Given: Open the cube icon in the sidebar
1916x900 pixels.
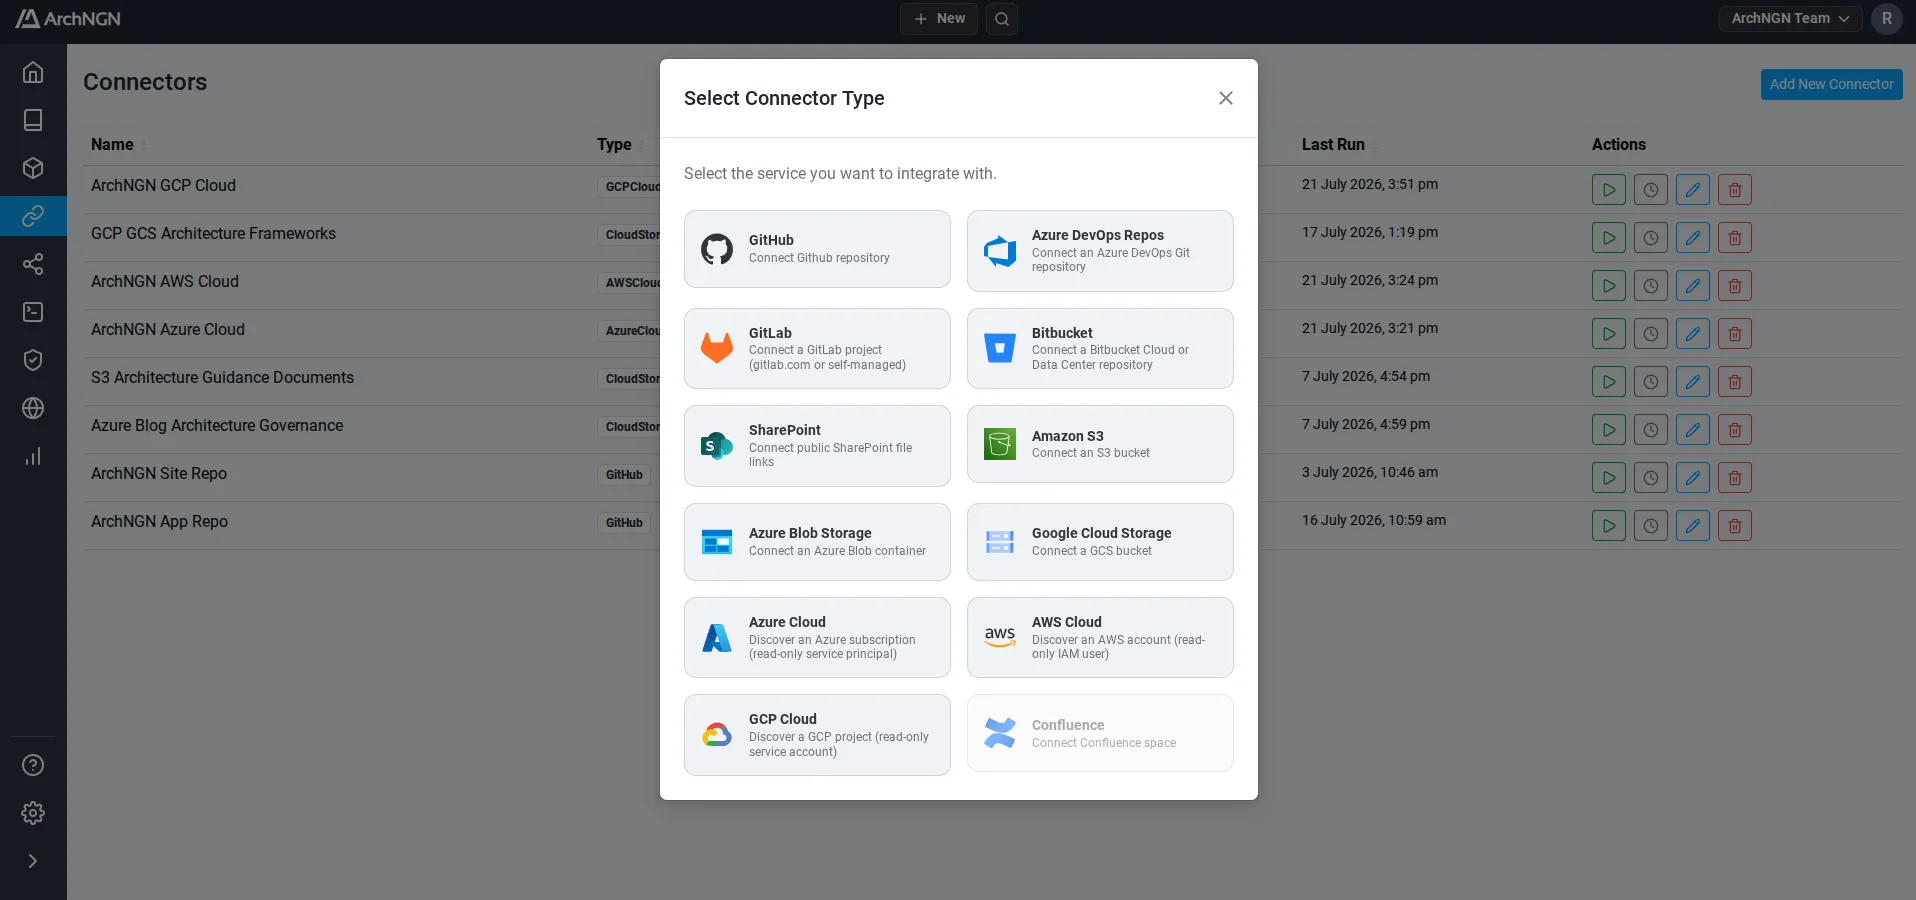Looking at the screenshot, I should 33,168.
